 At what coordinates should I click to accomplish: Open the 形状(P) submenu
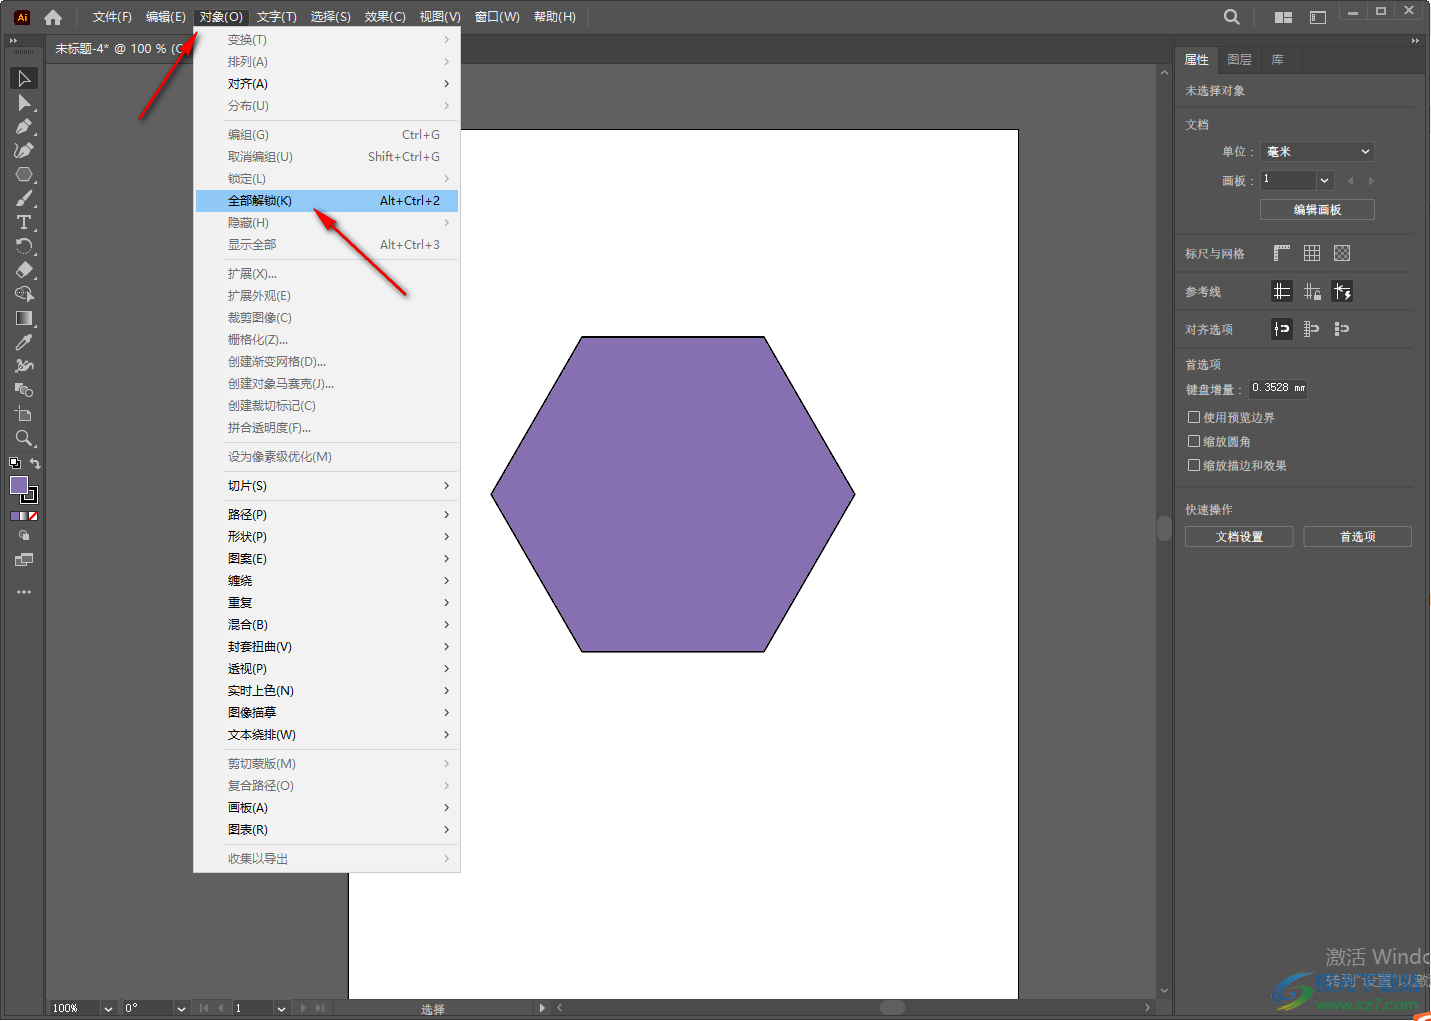click(x=327, y=537)
